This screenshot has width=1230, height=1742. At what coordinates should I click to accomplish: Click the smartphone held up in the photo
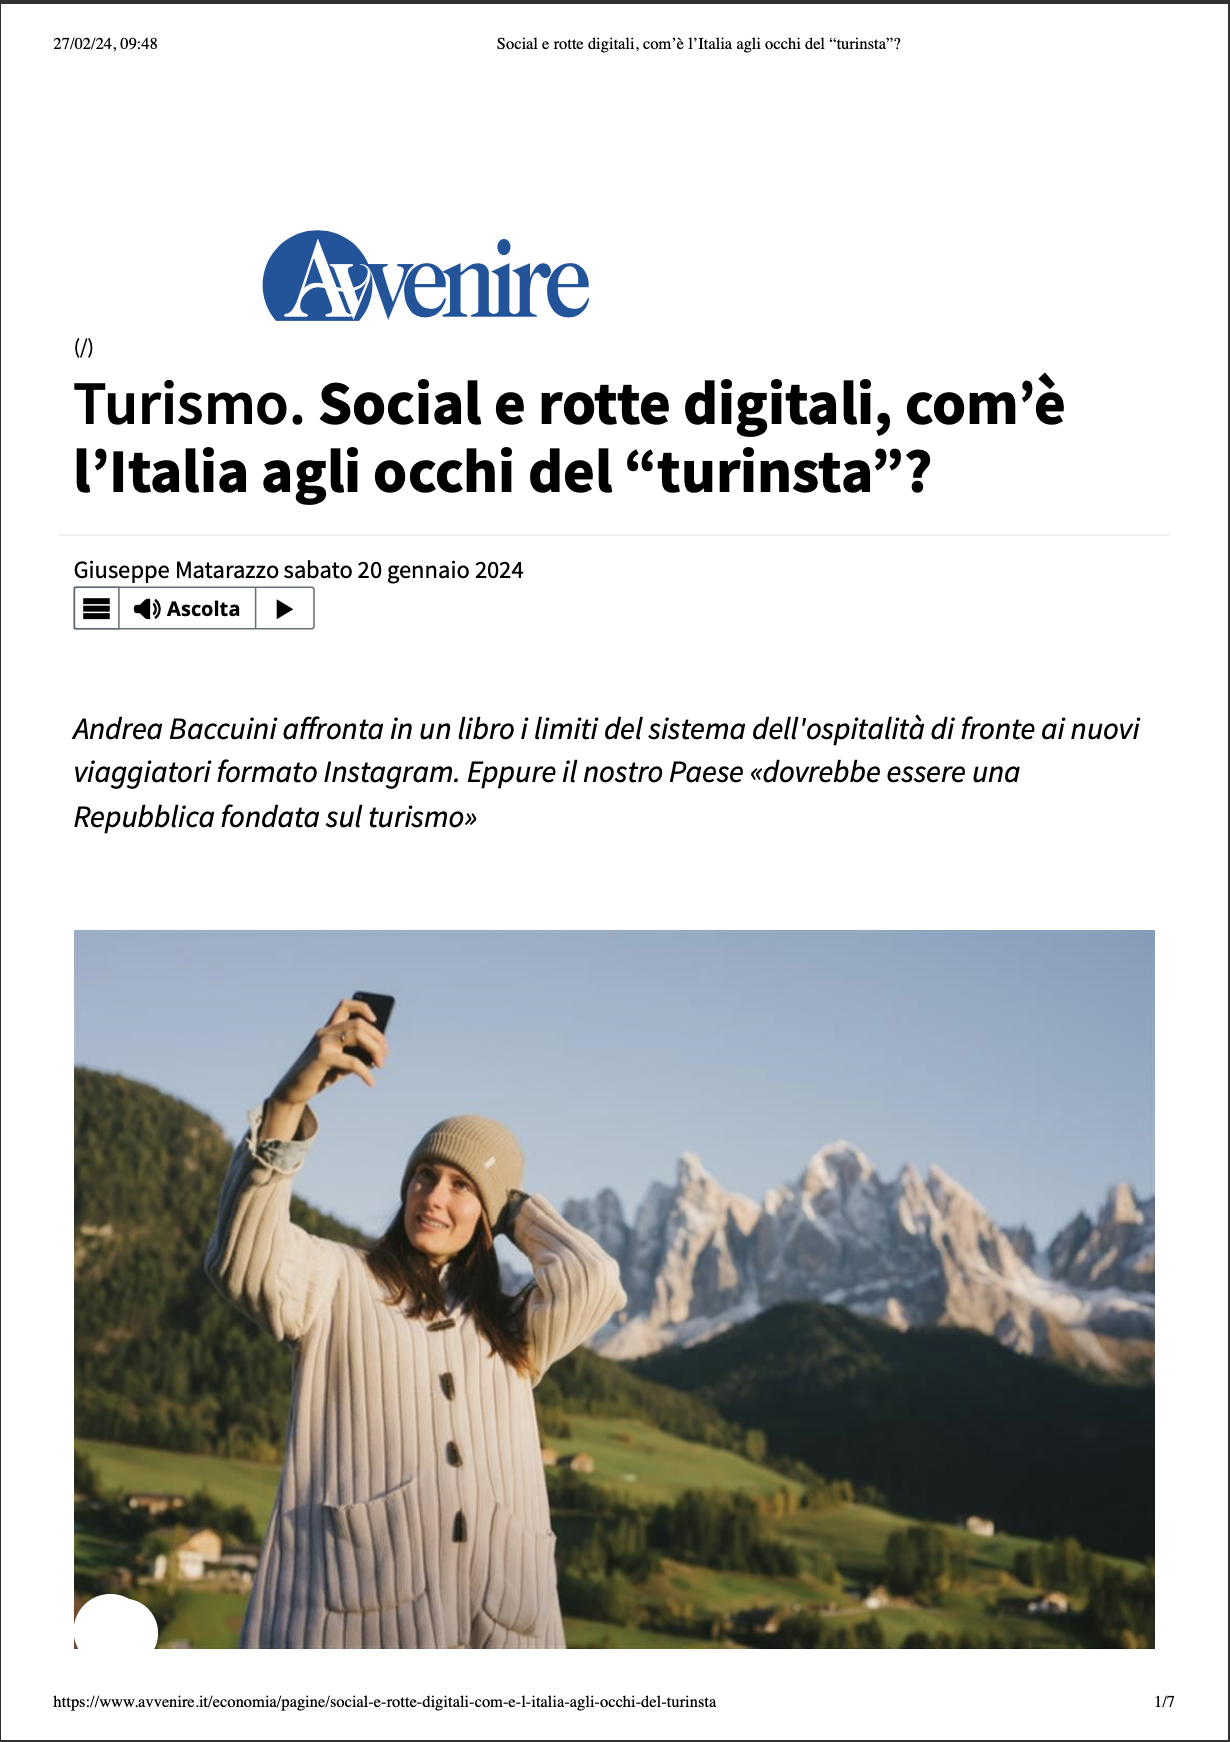(372, 1023)
